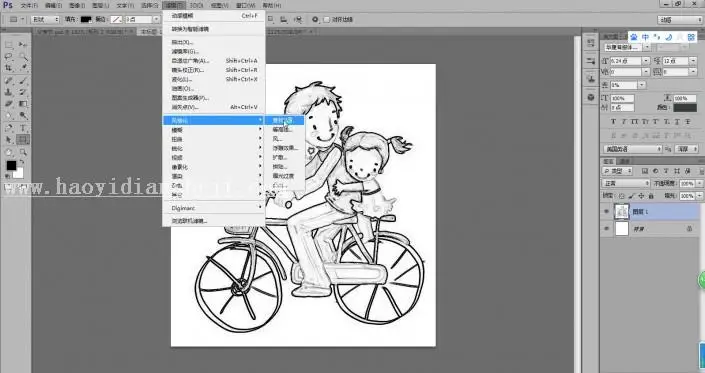
Task: Open the layer blend mode dropdown
Action: pyautogui.click(x=626, y=183)
